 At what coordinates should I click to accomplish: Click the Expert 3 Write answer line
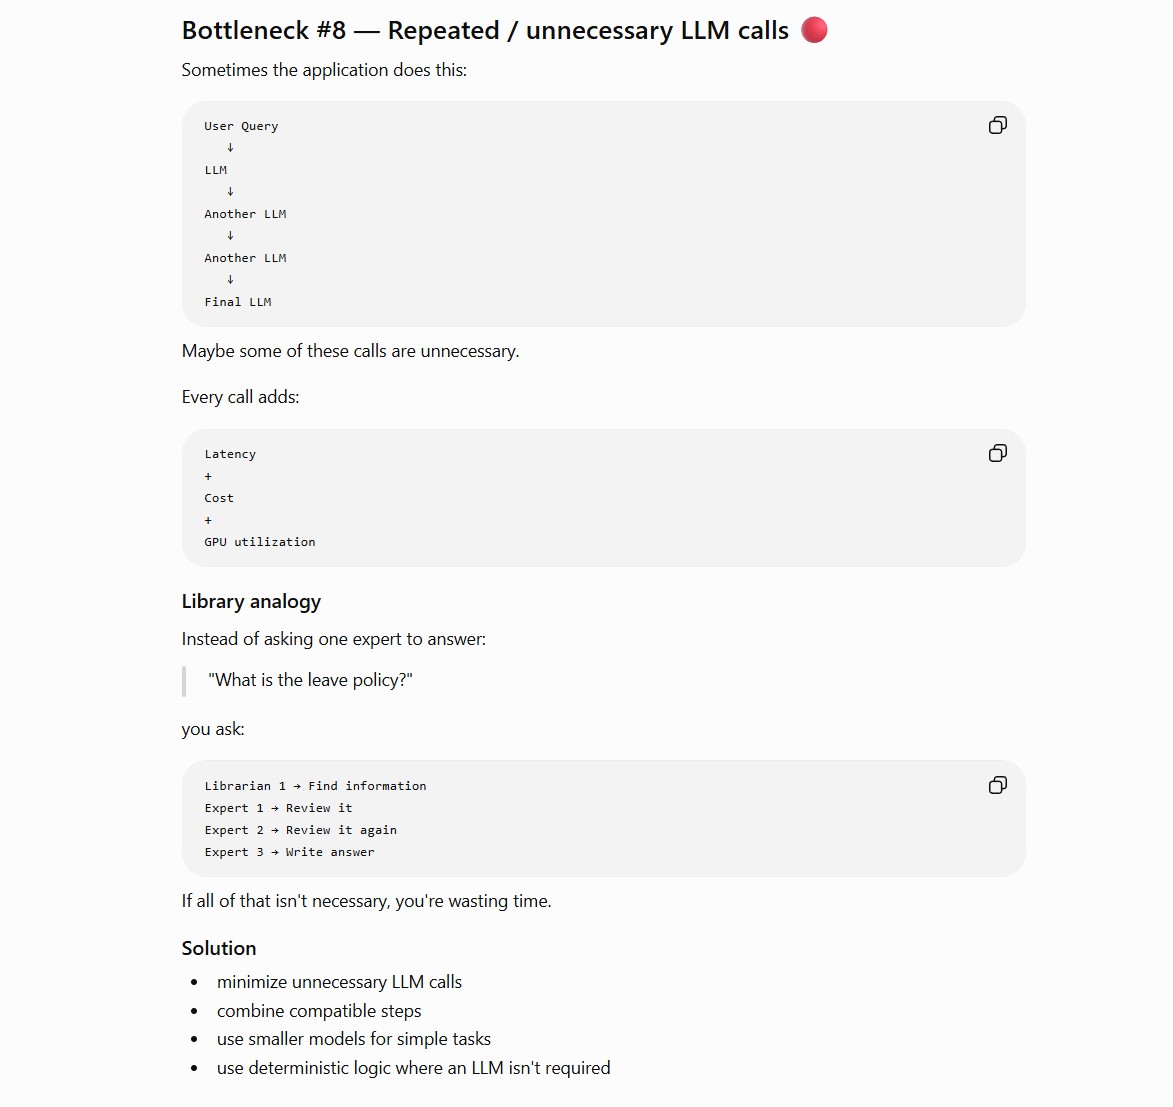coord(290,852)
